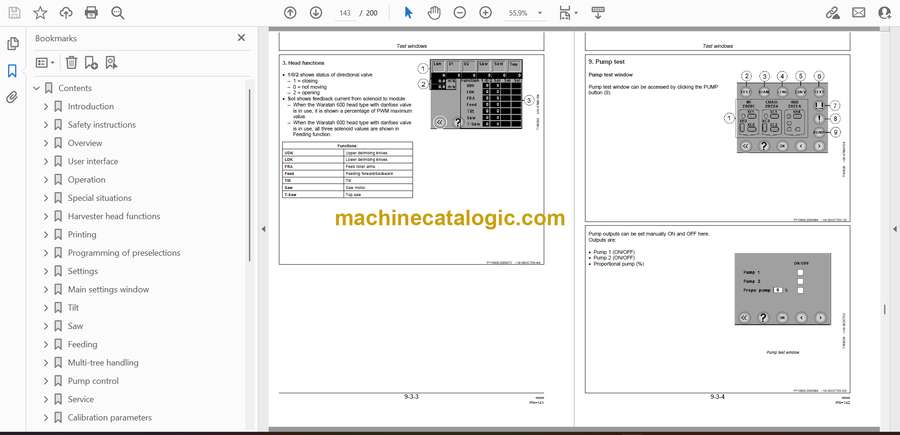
Task: Click the document vertical scrollbar
Action: point(884,309)
